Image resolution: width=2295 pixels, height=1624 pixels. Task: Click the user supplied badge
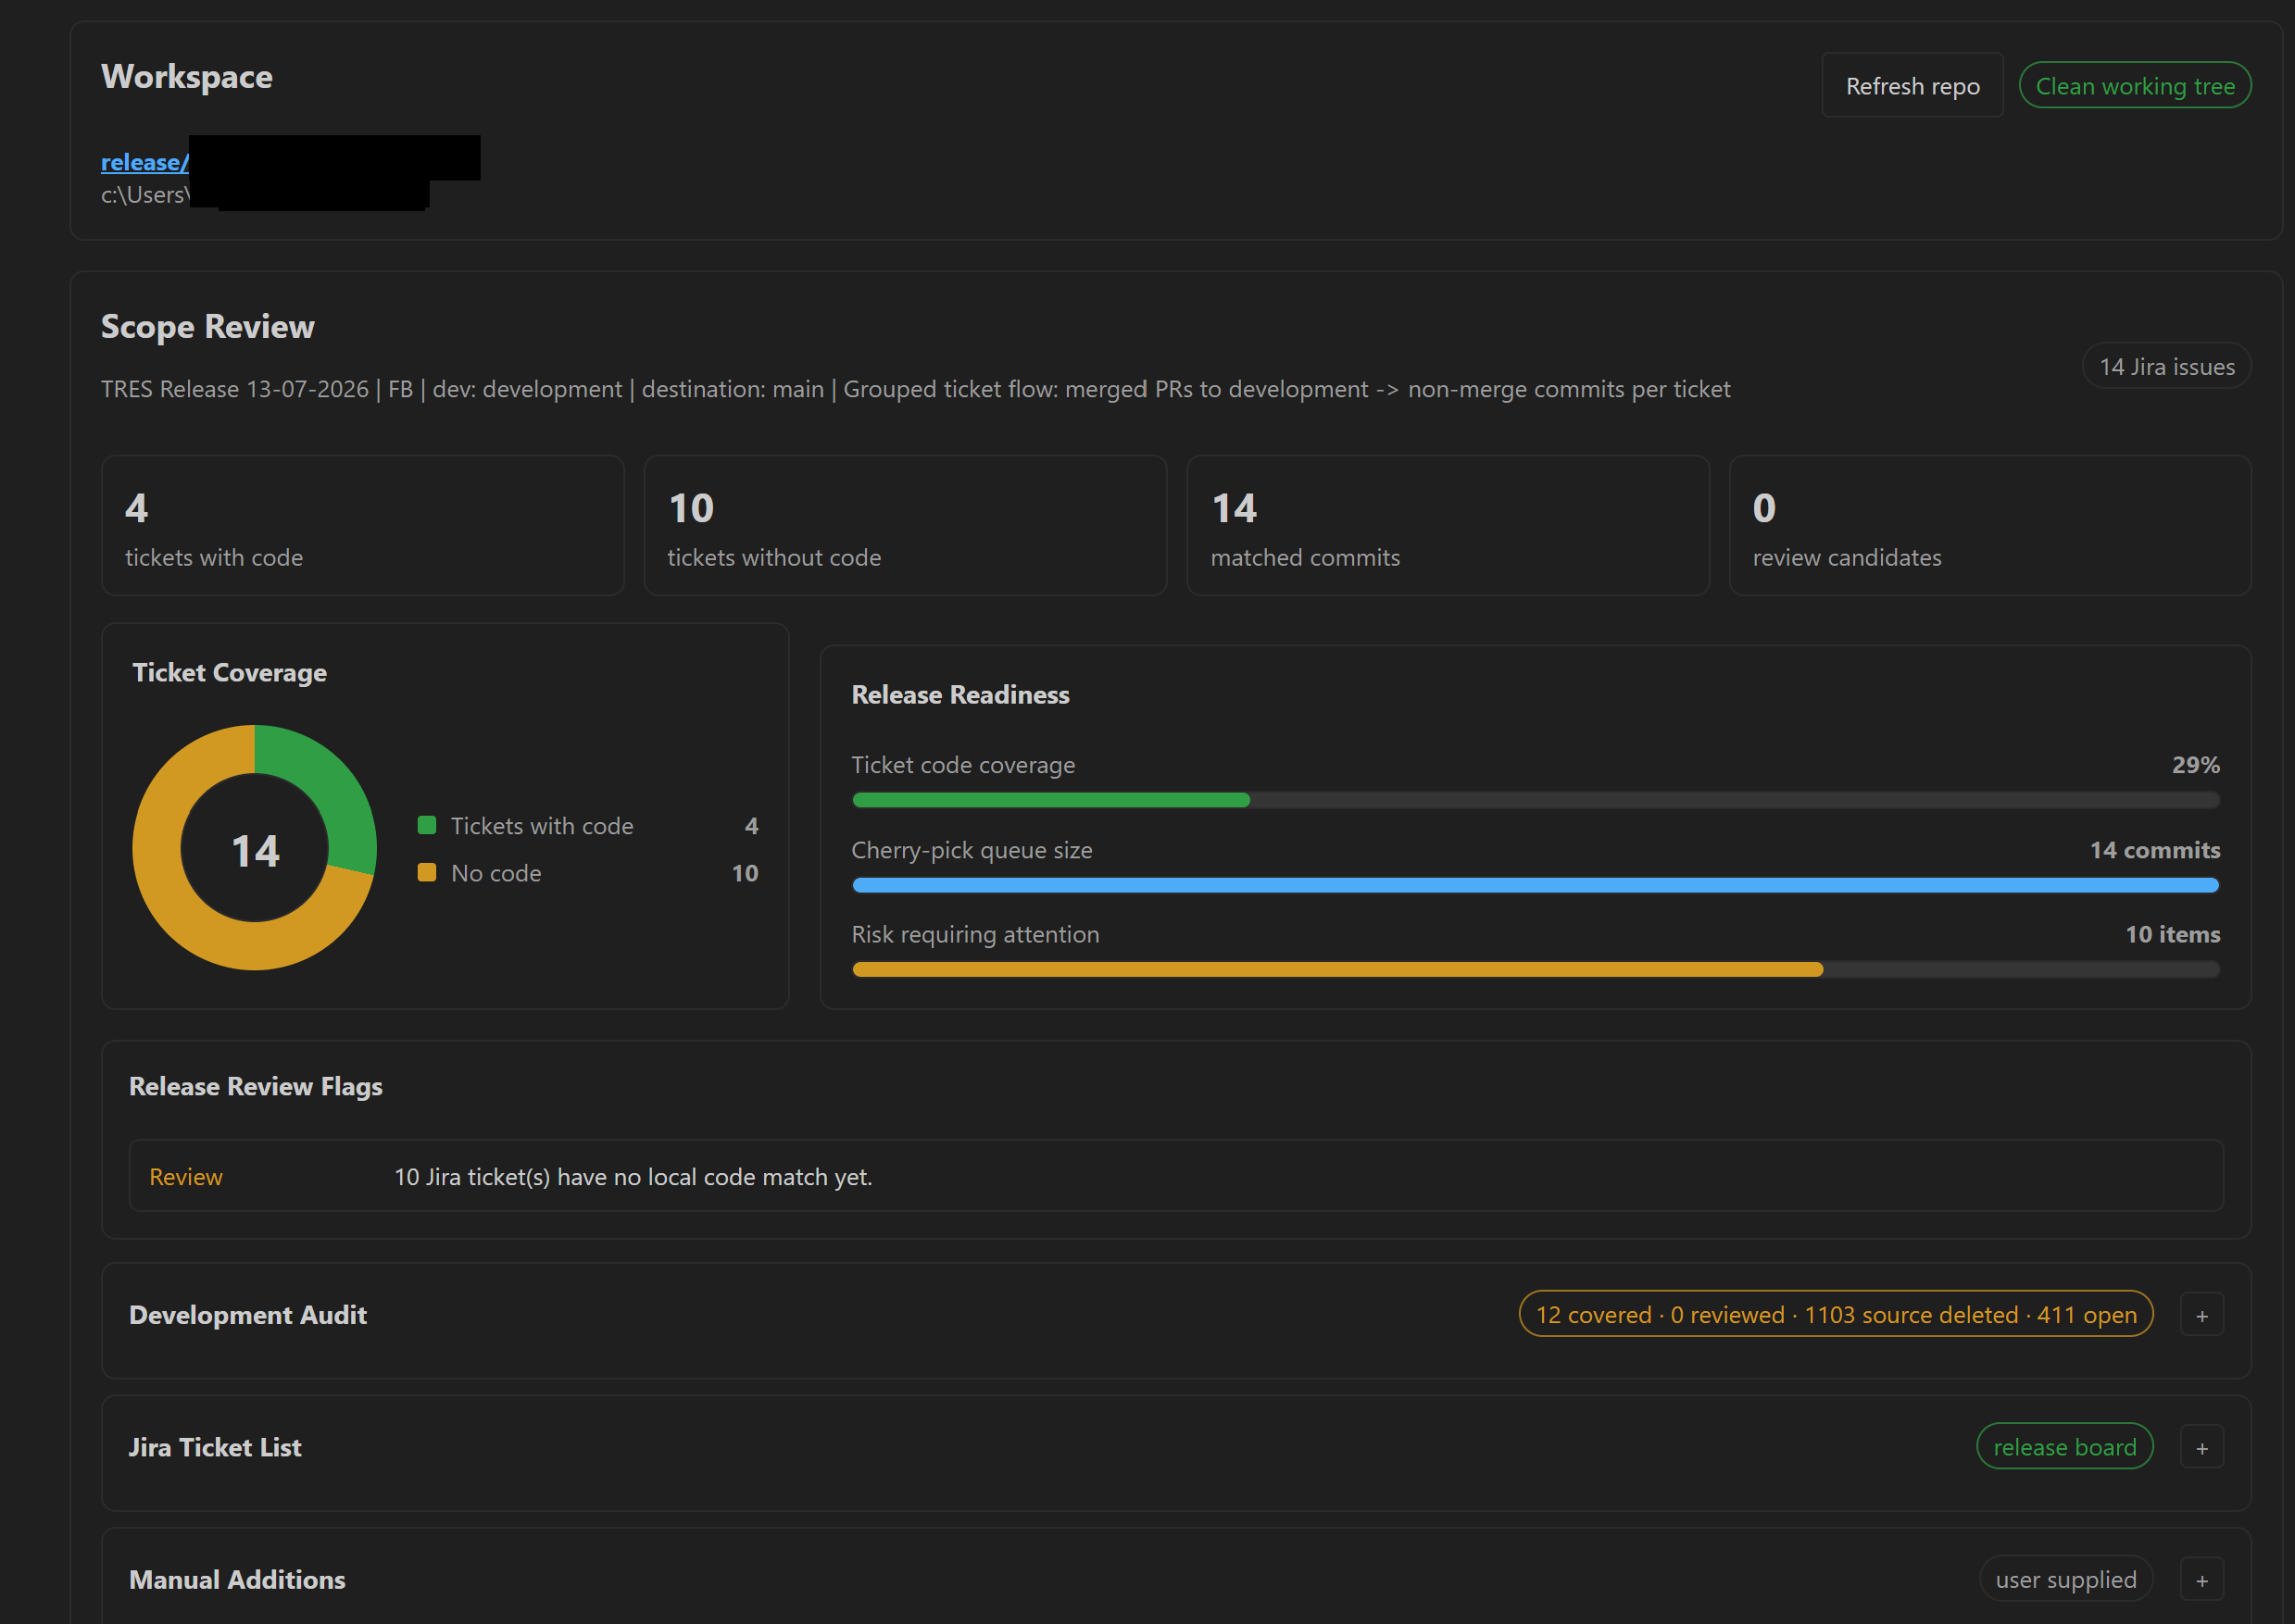(2066, 1579)
